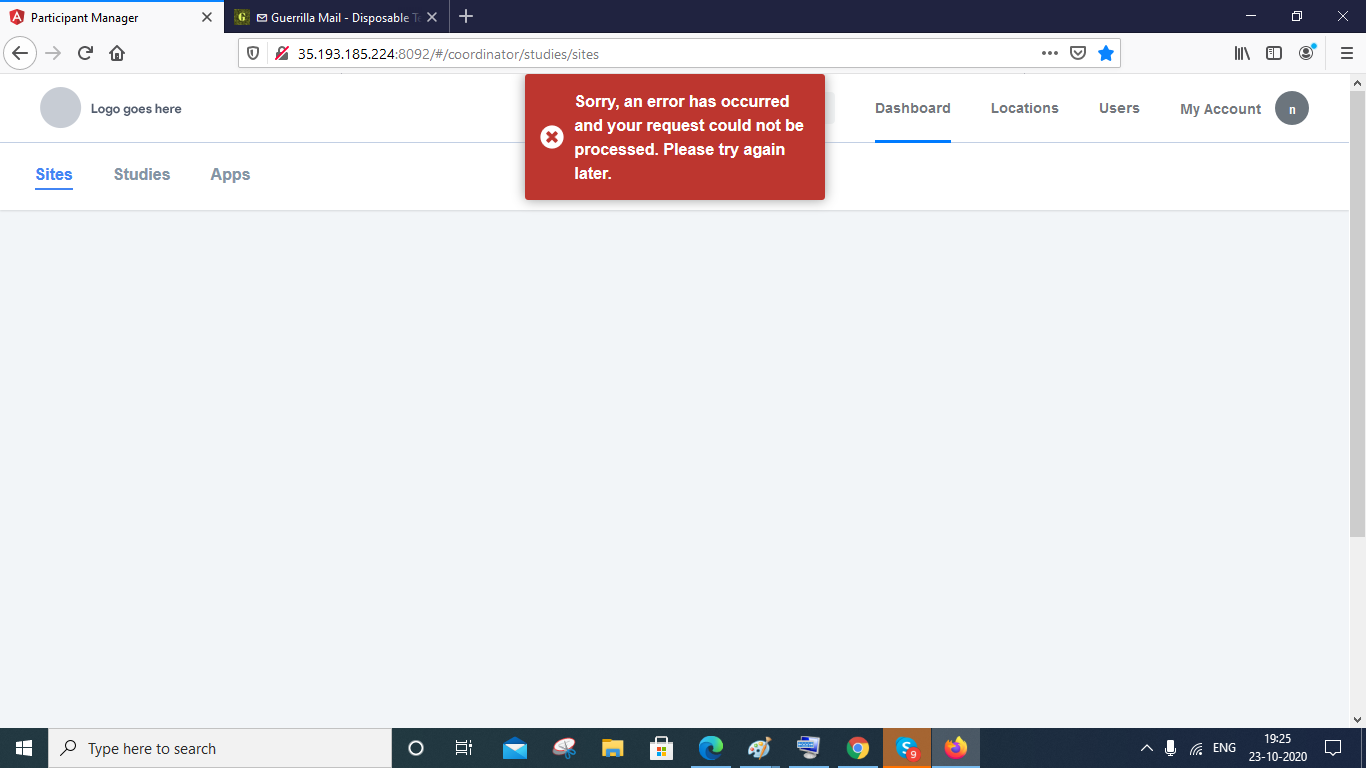Viewport: 1366px width, 768px height.
Task: Open the Windows Start menu
Action: click(24, 748)
